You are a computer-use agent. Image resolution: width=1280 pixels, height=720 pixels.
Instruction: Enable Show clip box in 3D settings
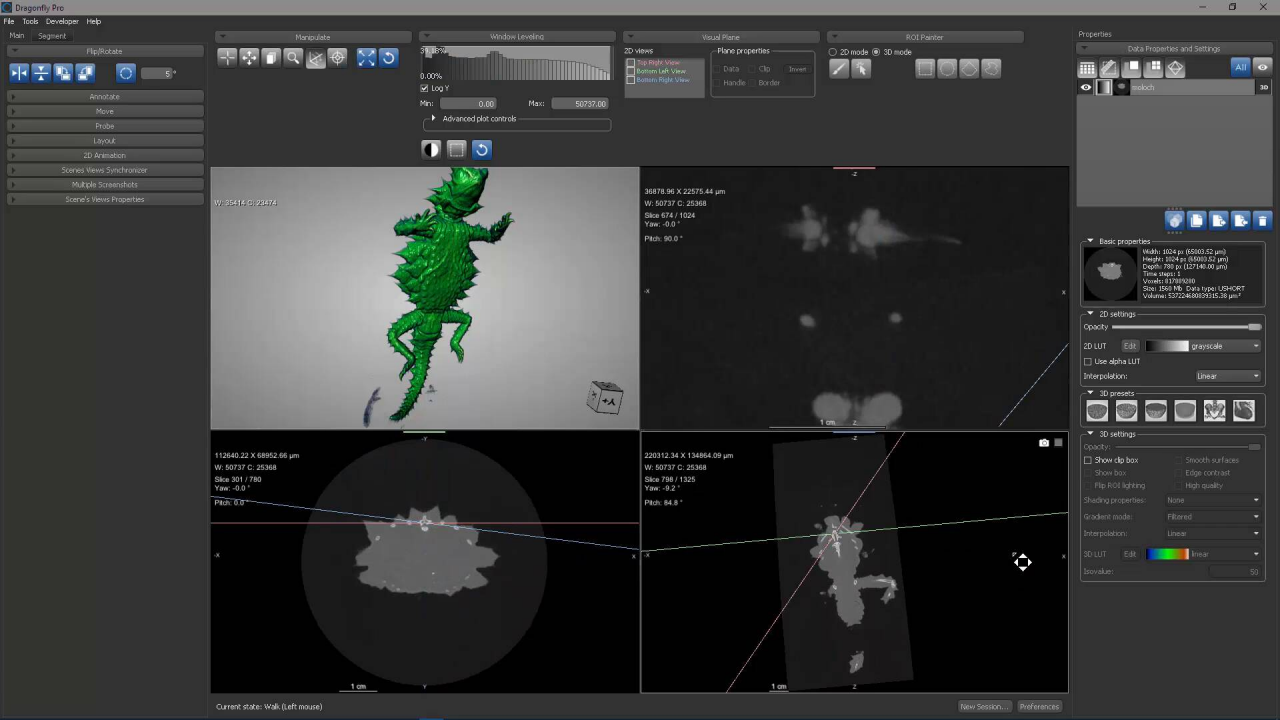(1088, 460)
